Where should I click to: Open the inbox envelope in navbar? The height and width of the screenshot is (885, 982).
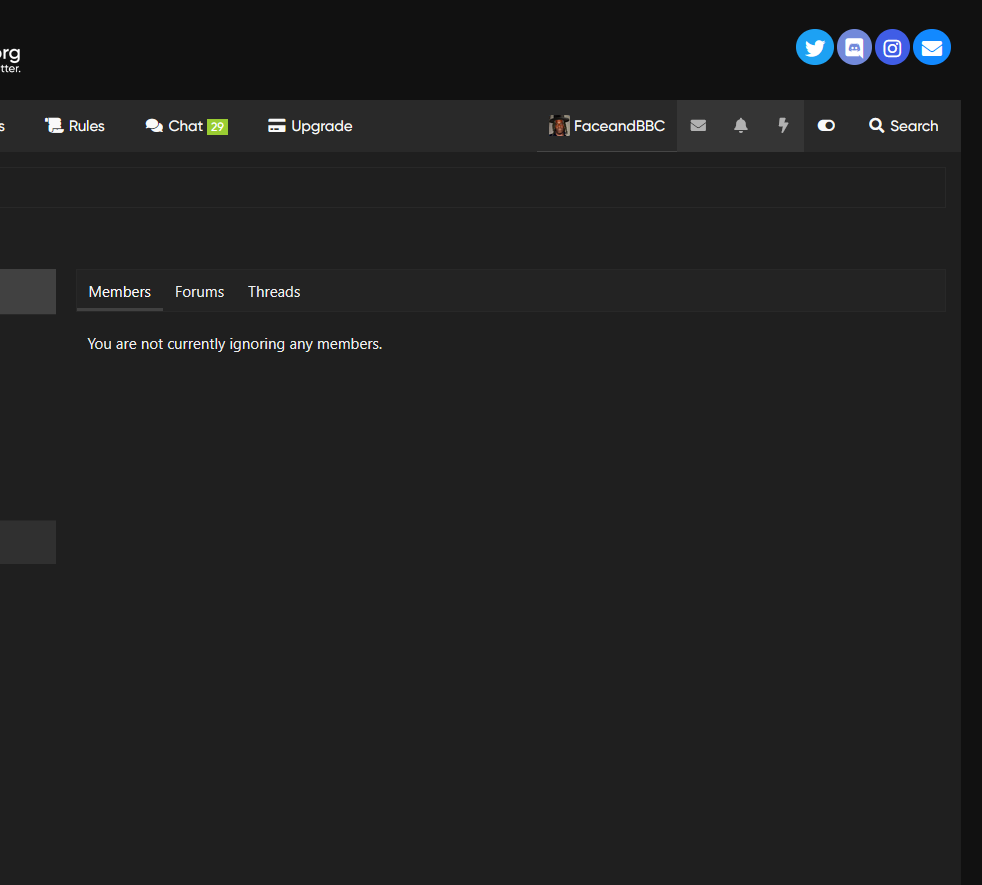[698, 126]
